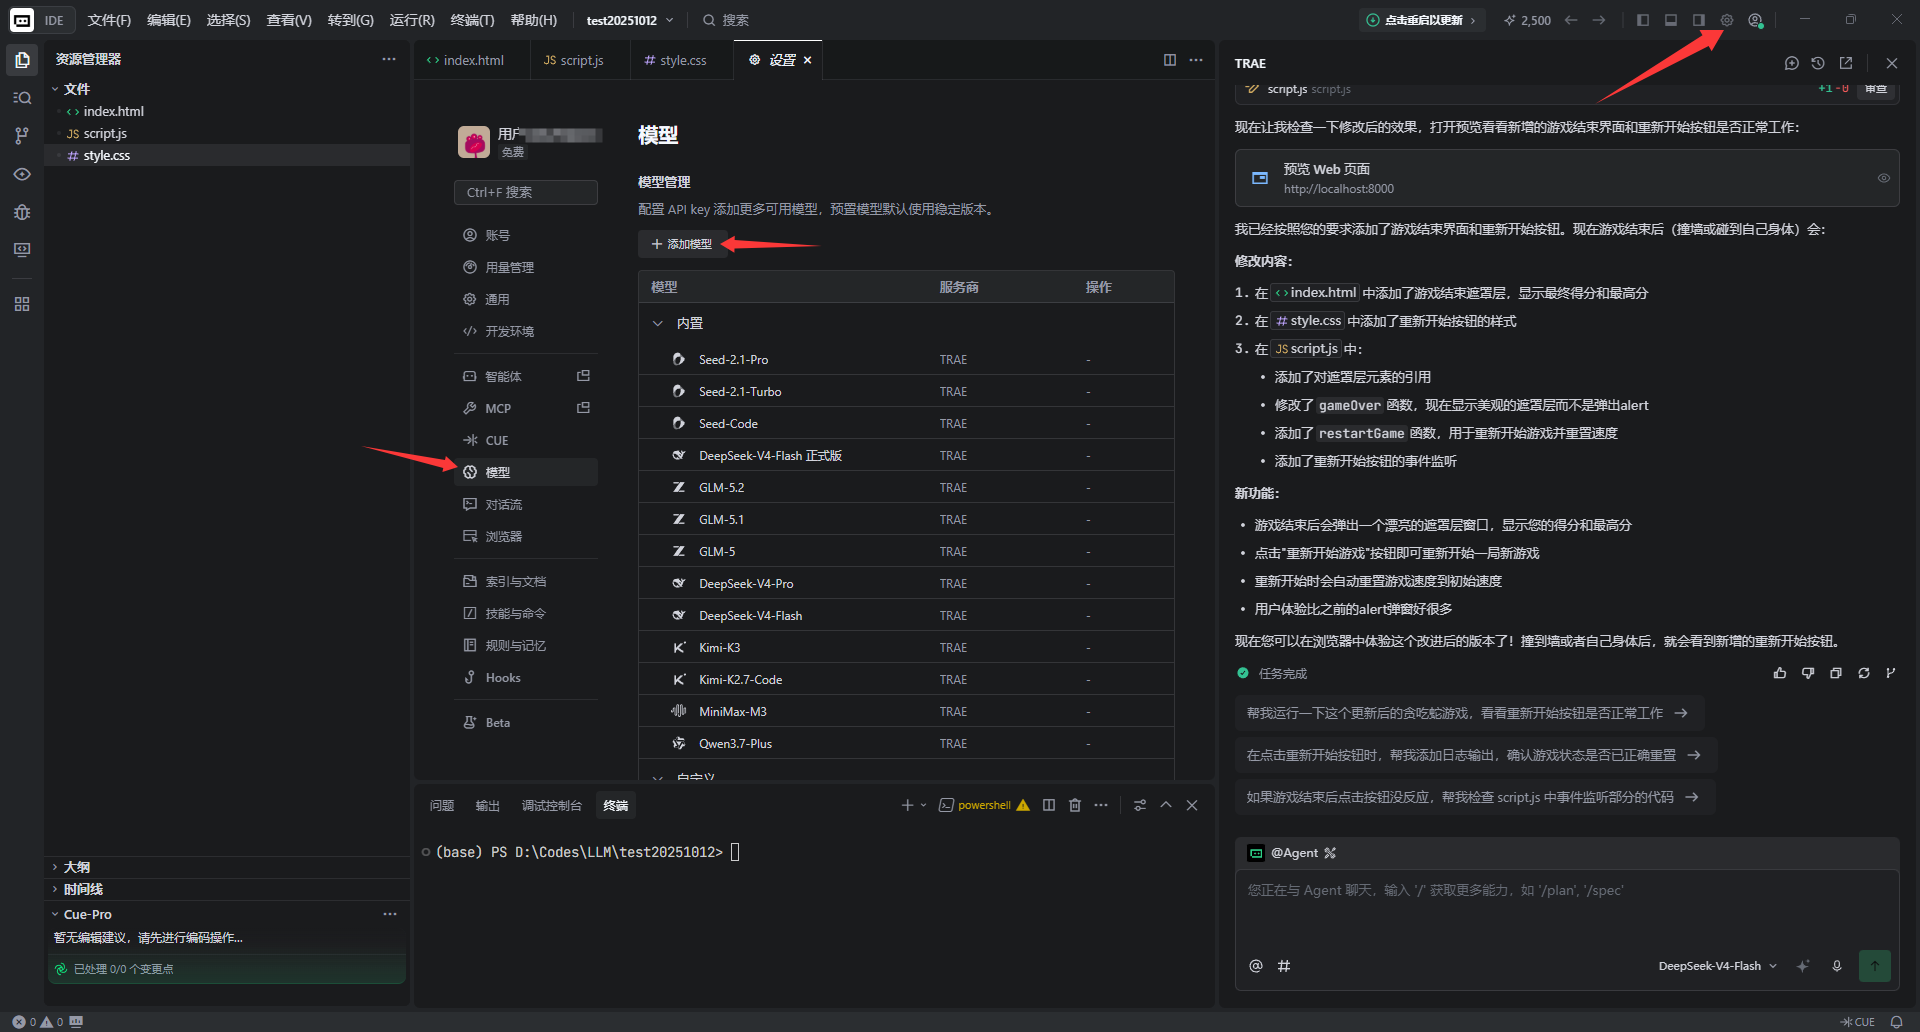Open Source Control in the activity bar
The height and width of the screenshot is (1032, 1920).
[x=22, y=136]
